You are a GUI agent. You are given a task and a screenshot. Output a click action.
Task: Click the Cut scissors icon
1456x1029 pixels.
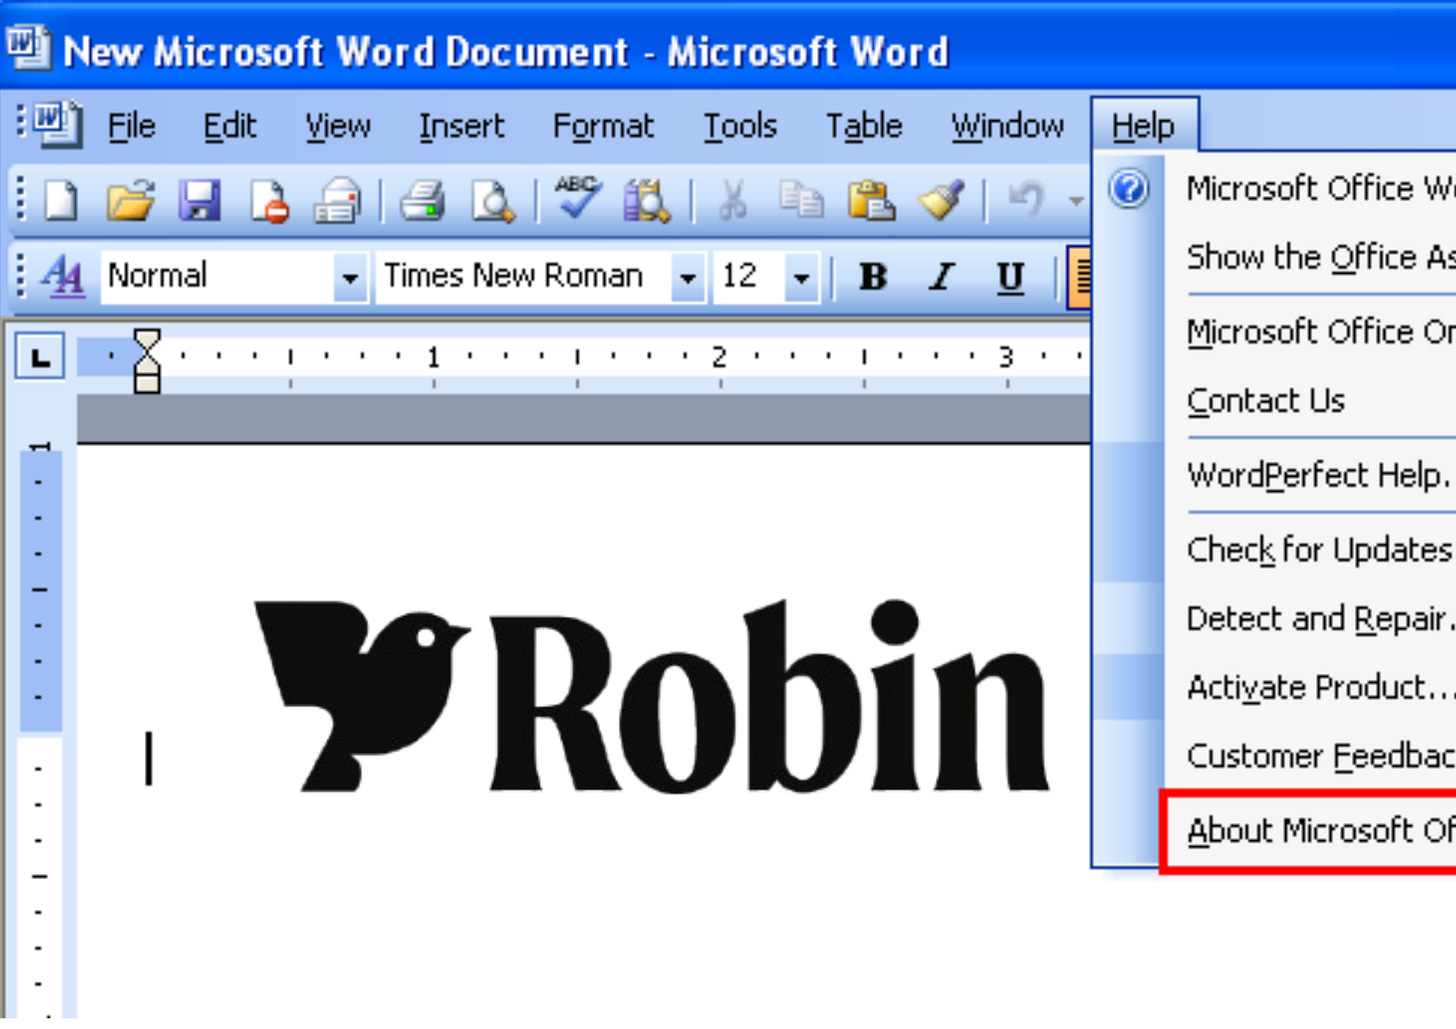(733, 201)
